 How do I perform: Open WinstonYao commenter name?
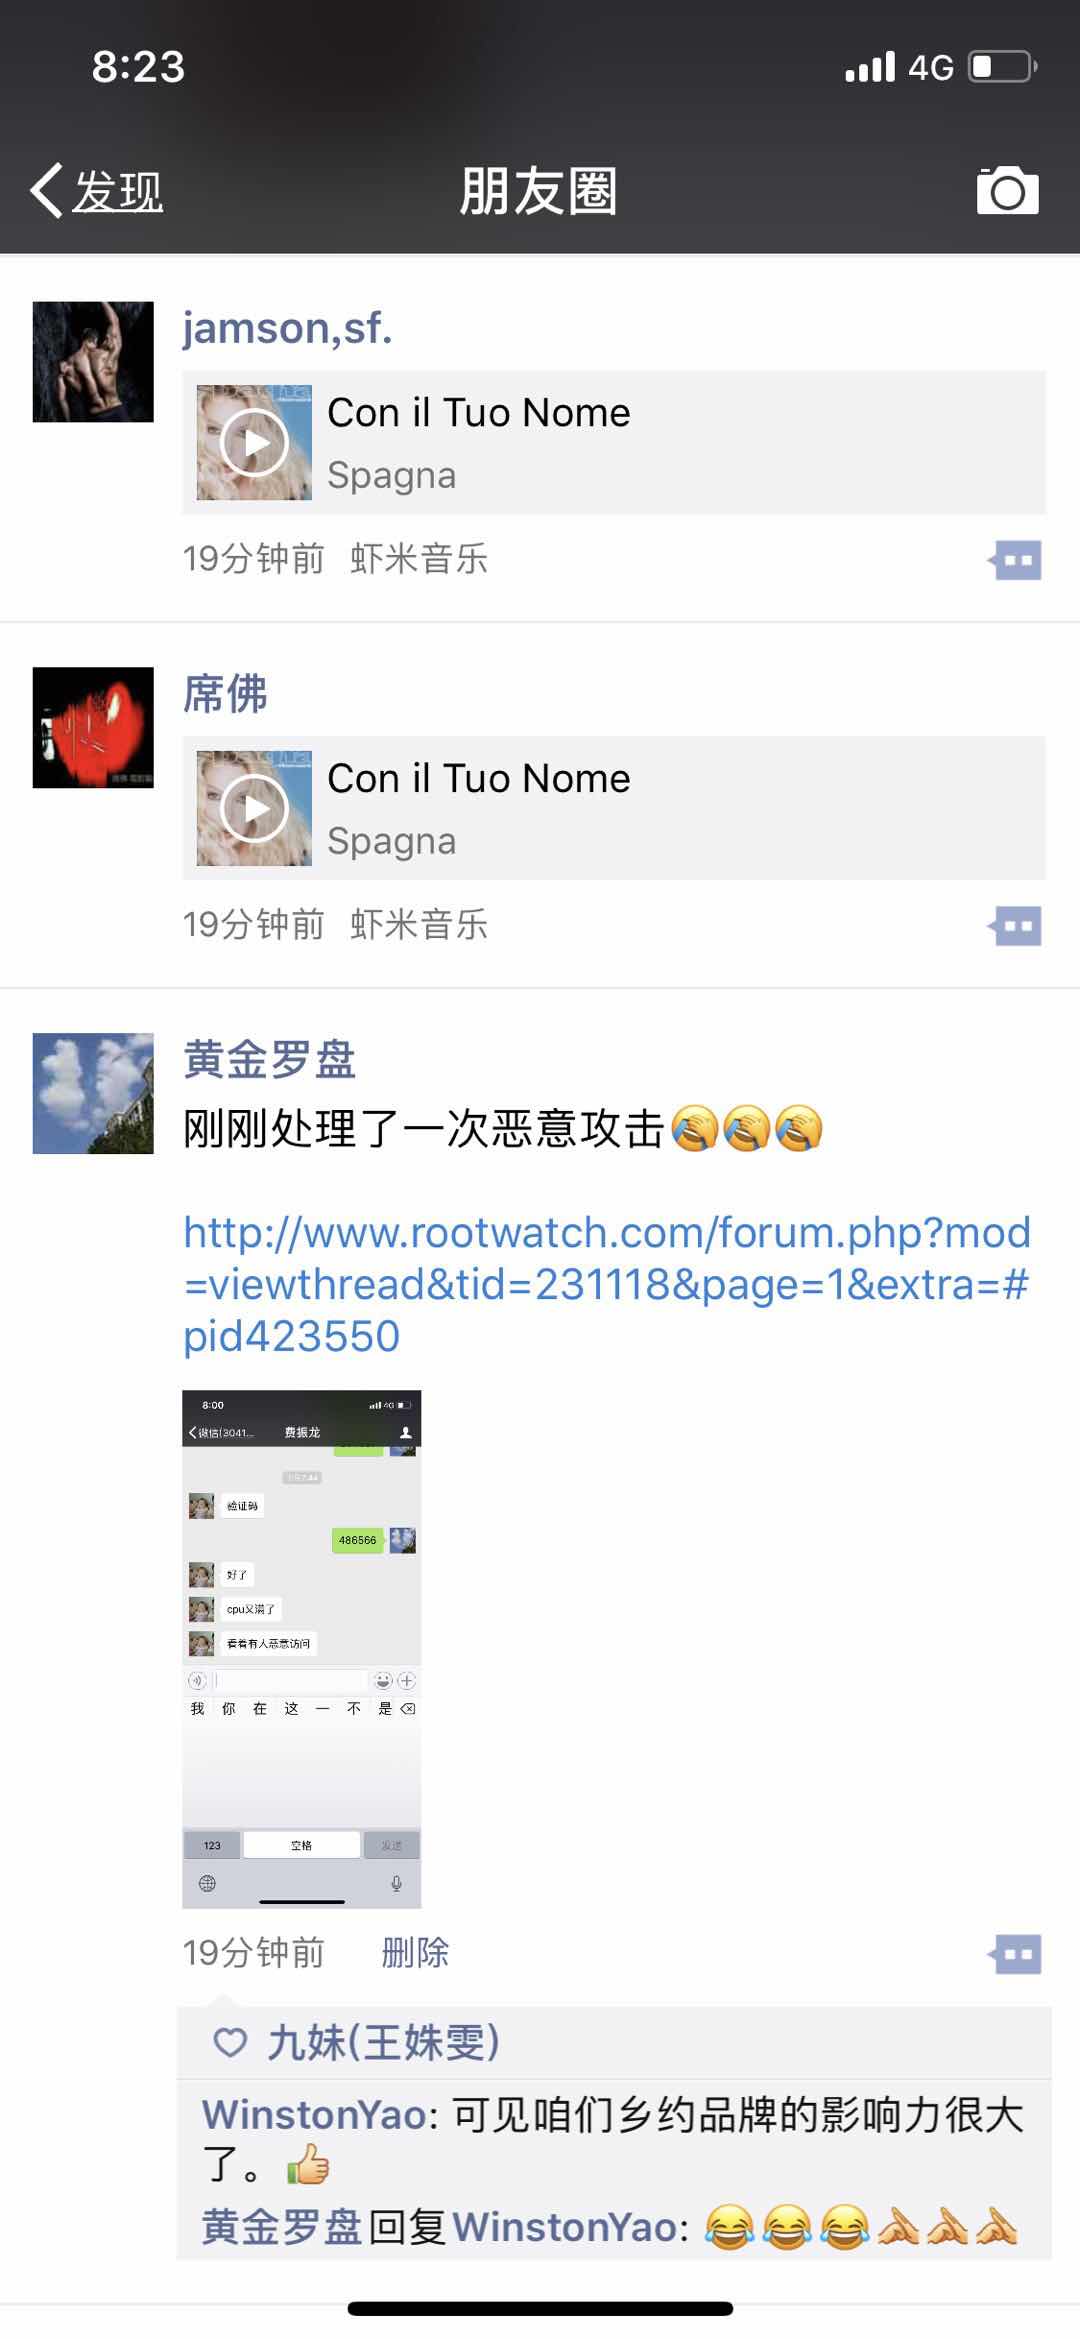[315, 2114]
